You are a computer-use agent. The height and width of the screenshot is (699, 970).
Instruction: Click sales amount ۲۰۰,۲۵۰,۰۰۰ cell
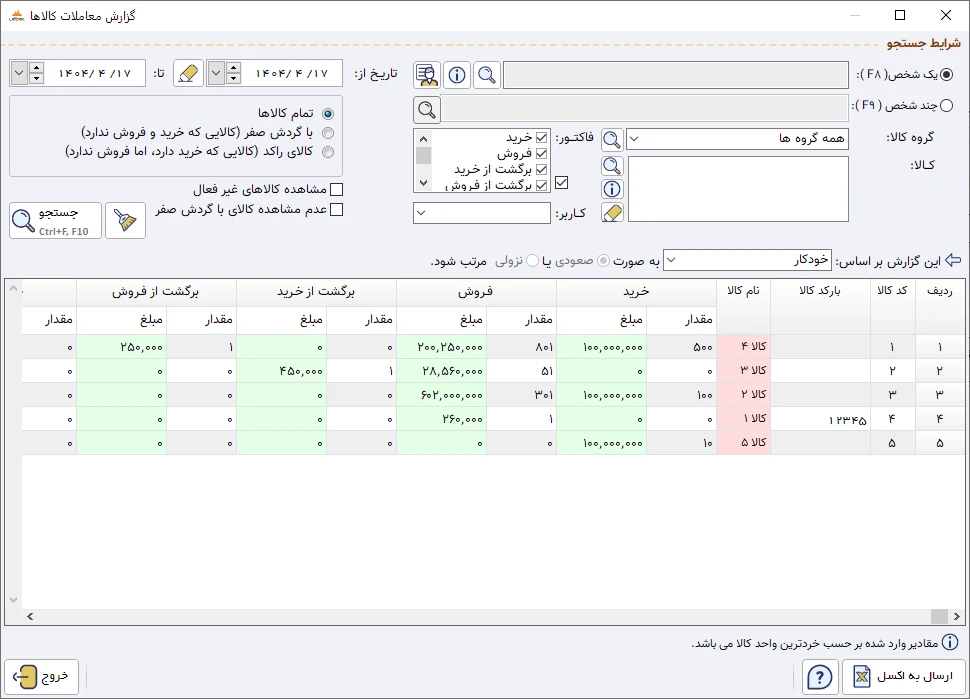(x=441, y=347)
